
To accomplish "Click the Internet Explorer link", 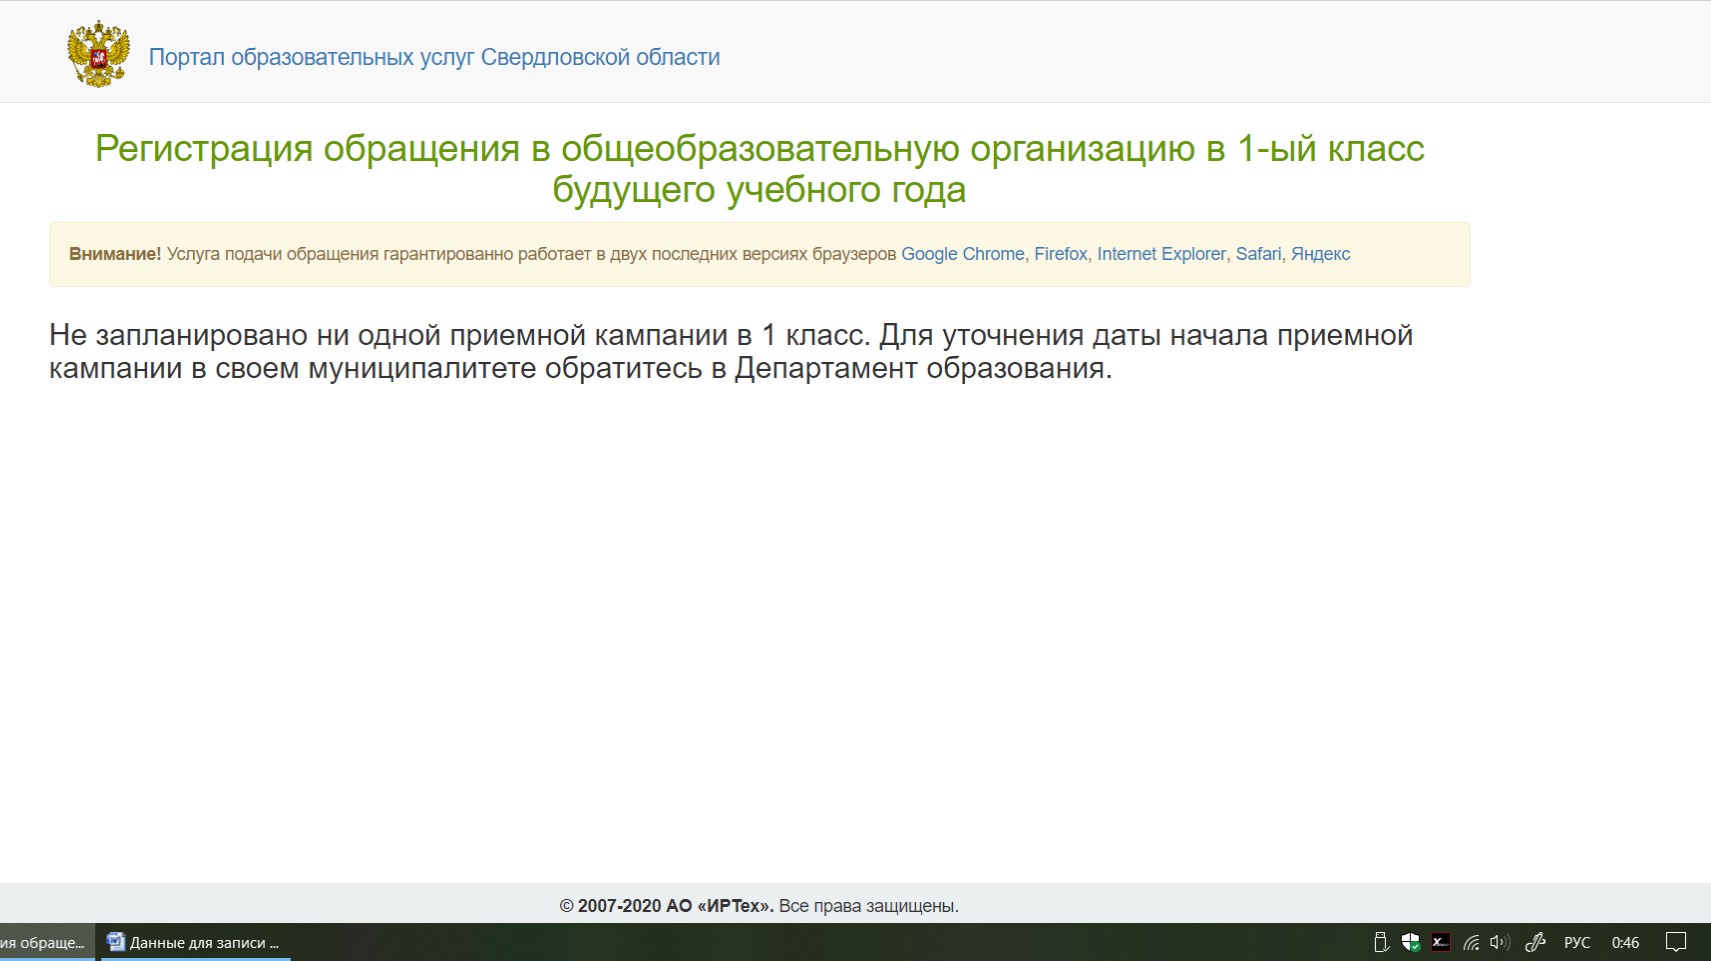I will 1160,254.
